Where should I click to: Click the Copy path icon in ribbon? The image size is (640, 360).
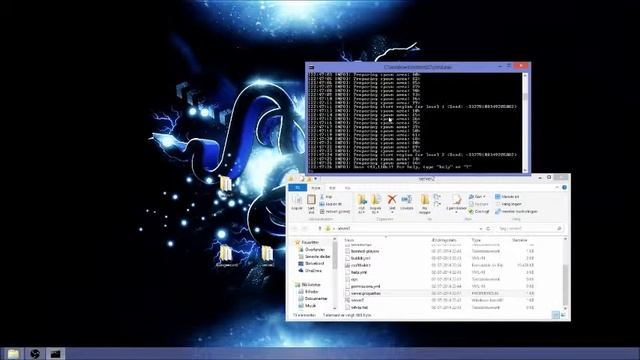[x=322, y=204]
